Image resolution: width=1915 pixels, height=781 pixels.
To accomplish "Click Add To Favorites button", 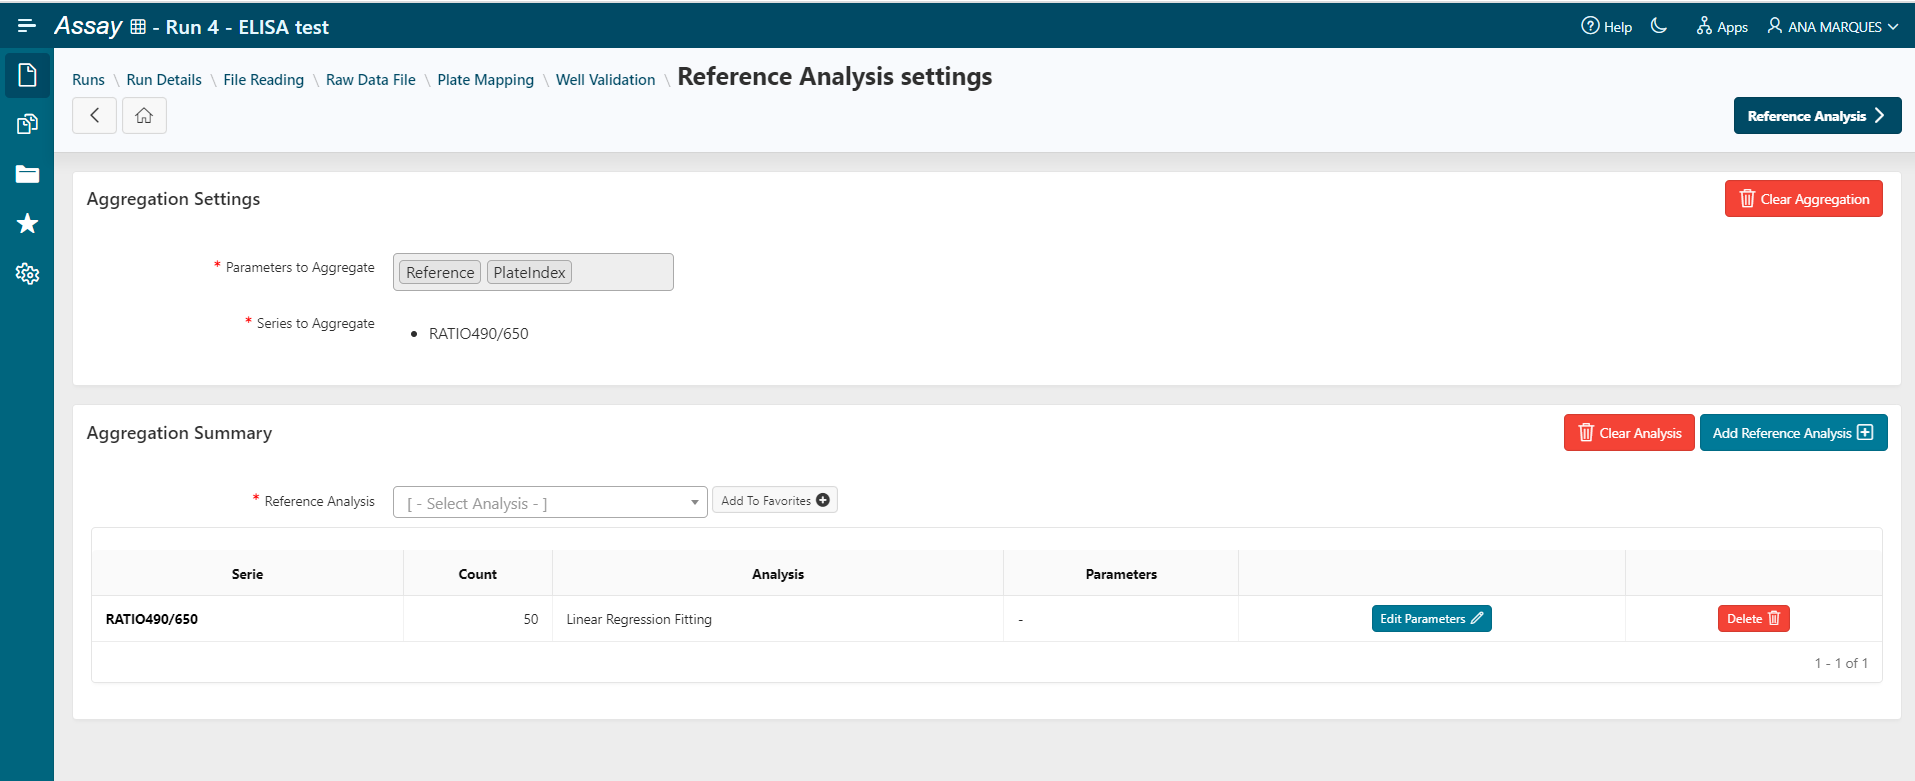I will [x=775, y=500].
